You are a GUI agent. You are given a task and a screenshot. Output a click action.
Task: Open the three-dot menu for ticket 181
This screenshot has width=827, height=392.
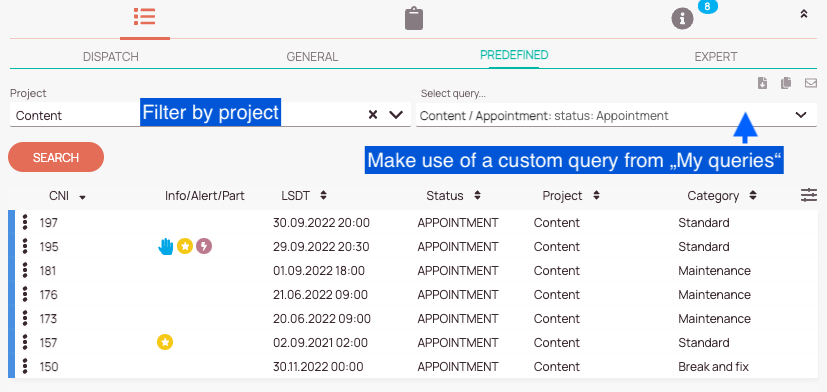(25, 270)
